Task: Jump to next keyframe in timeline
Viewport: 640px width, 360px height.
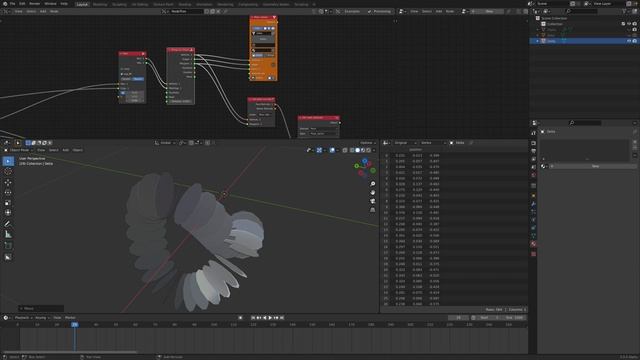Action: (x=276, y=318)
